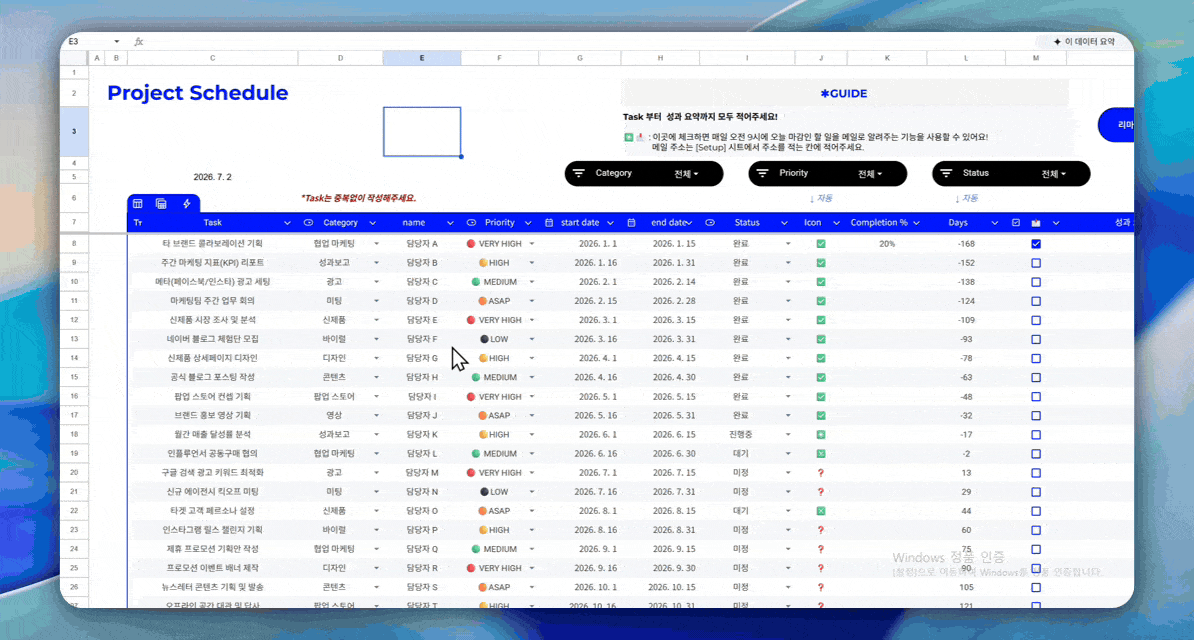This screenshot has width=1194, height=640.
Task: Select column E header
Action: pos(422,58)
